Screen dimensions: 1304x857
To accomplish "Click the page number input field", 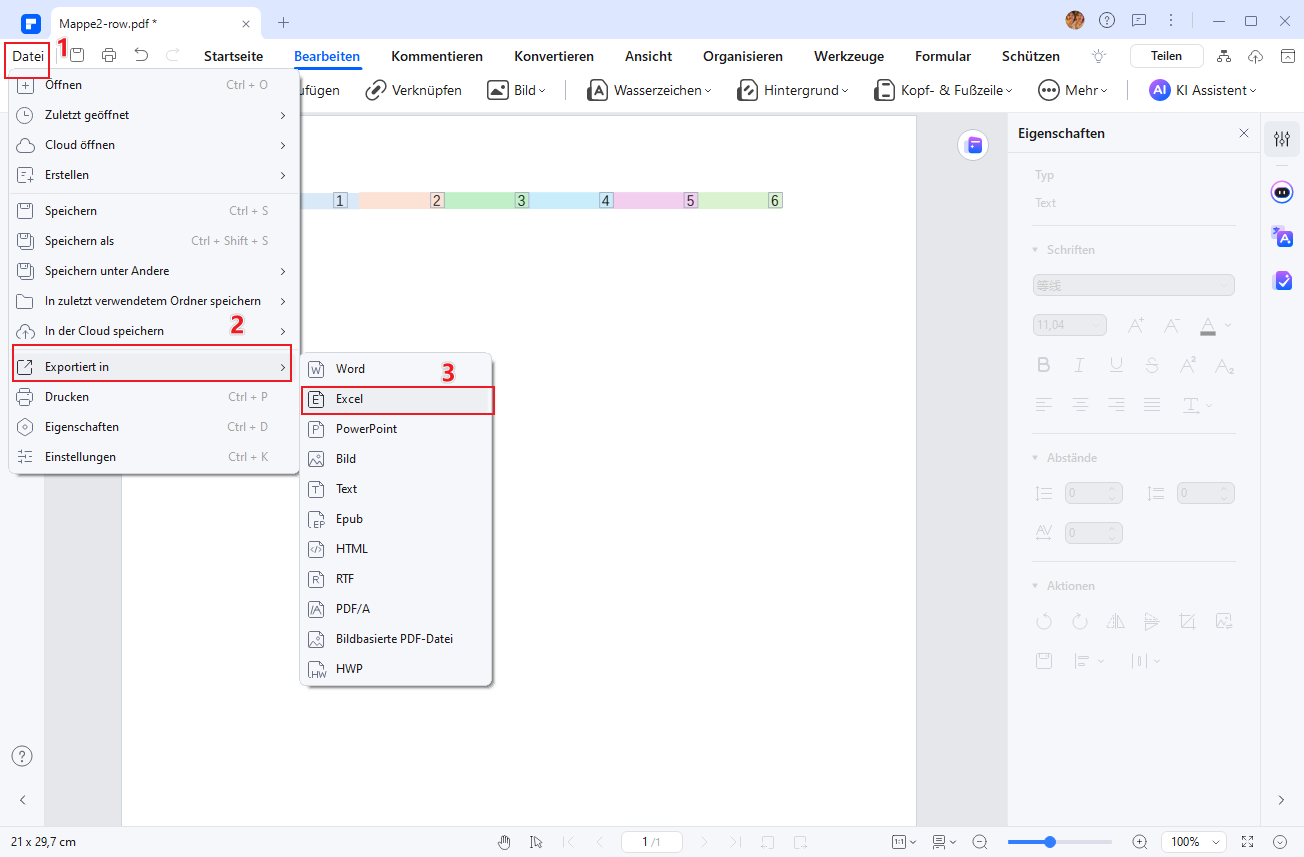I will click(x=651, y=842).
